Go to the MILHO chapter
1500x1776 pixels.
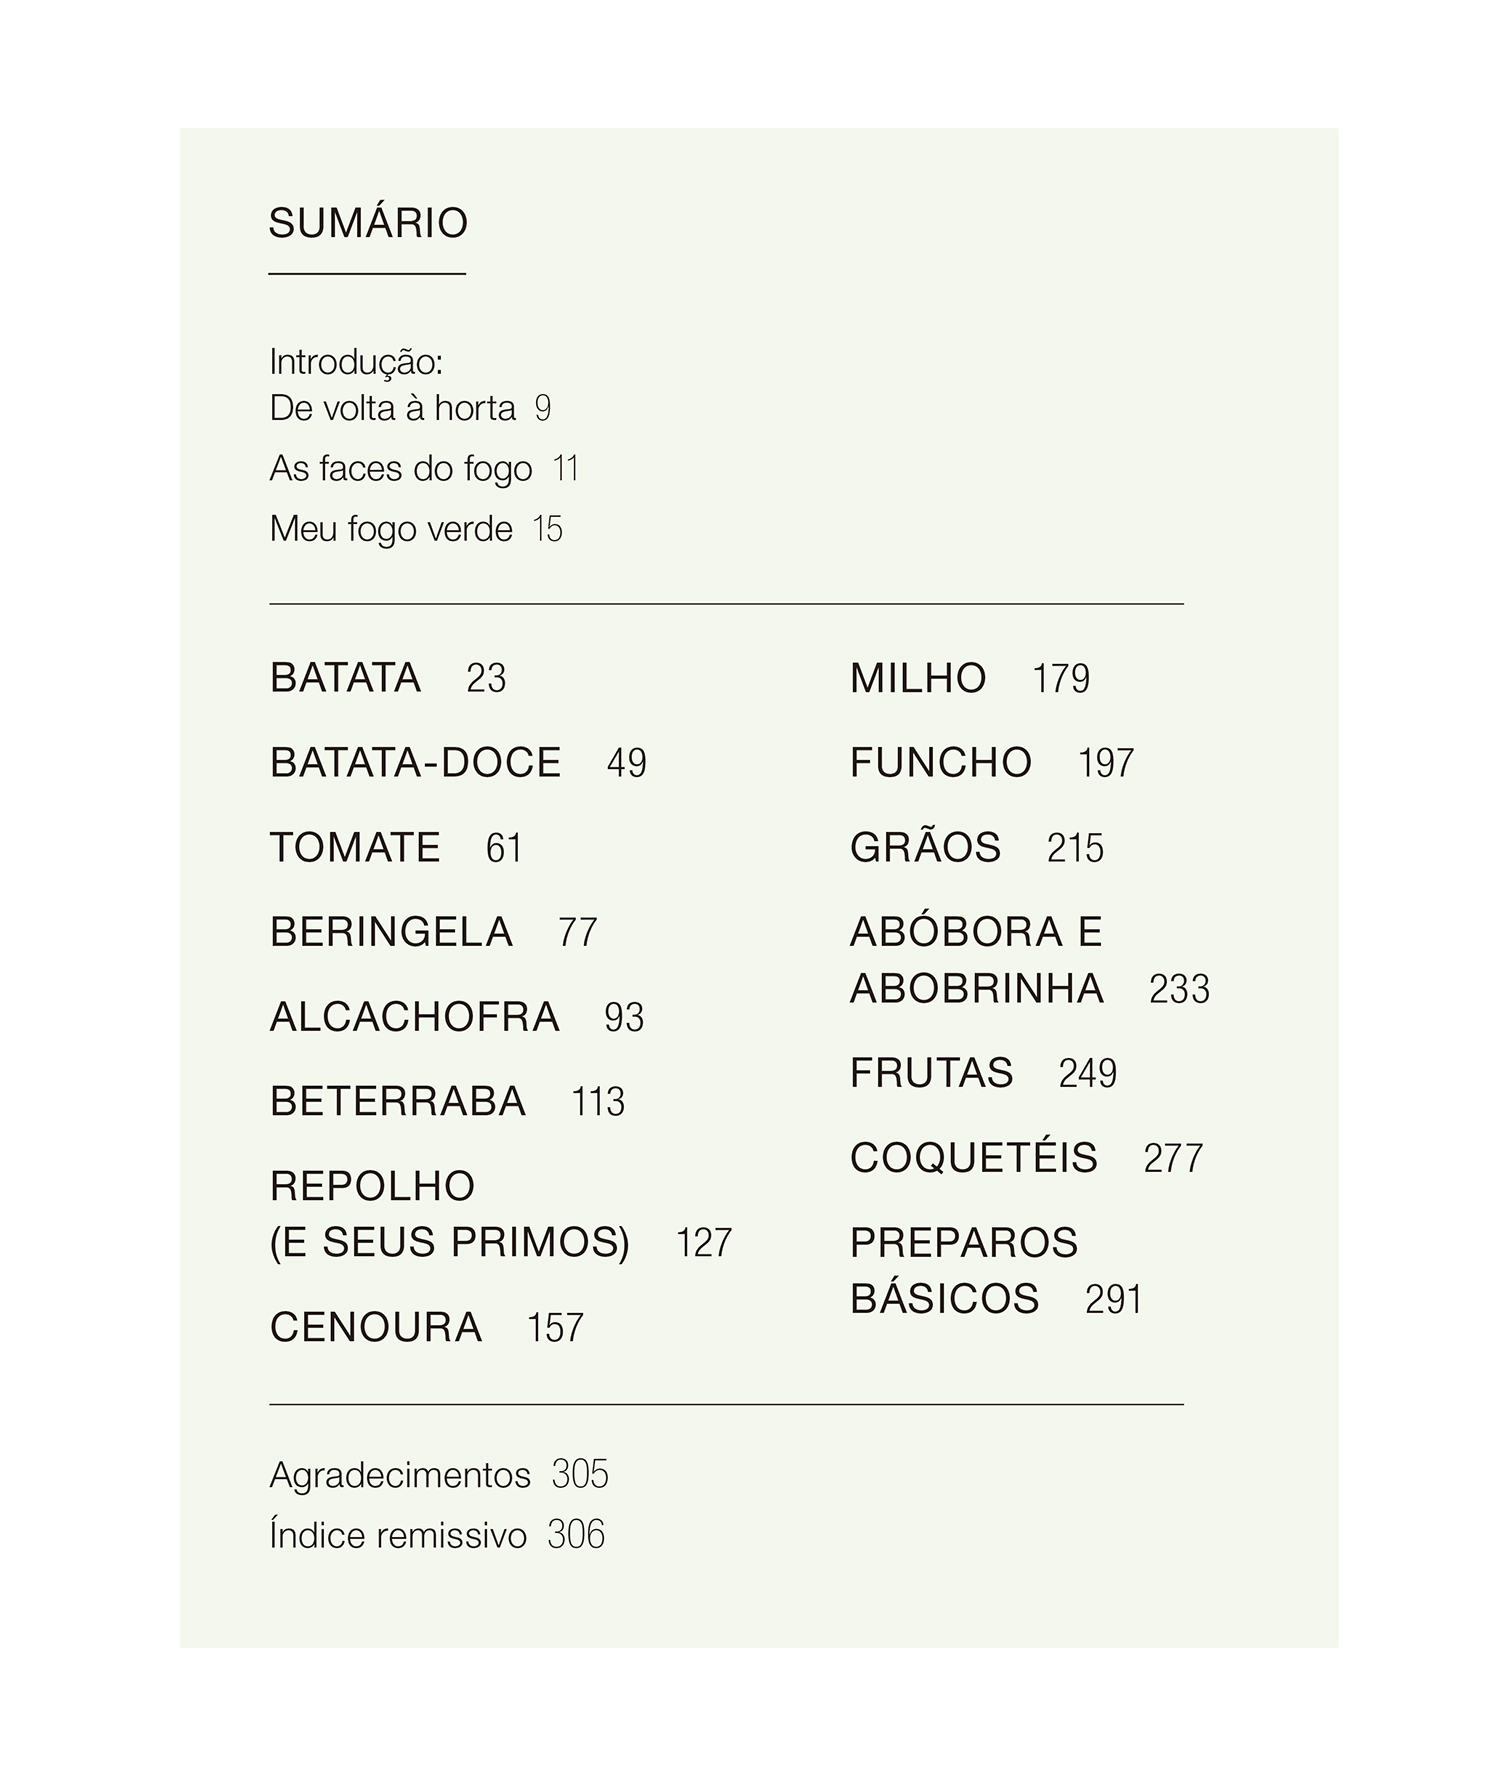[x=918, y=678]
